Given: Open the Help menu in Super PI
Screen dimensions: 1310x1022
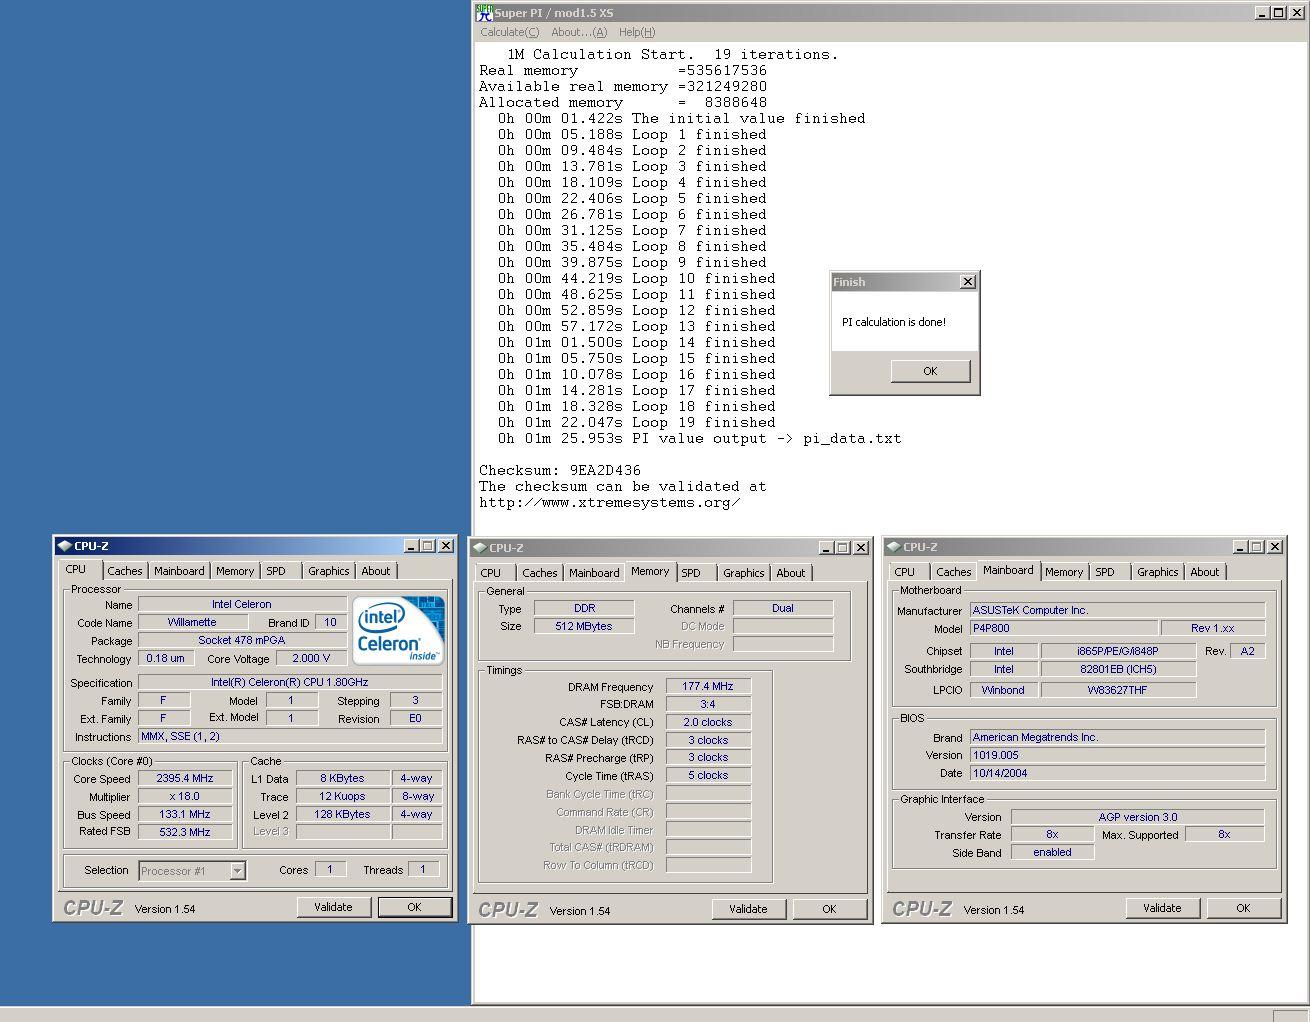Looking at the screenshot, I should click(637, 32).
